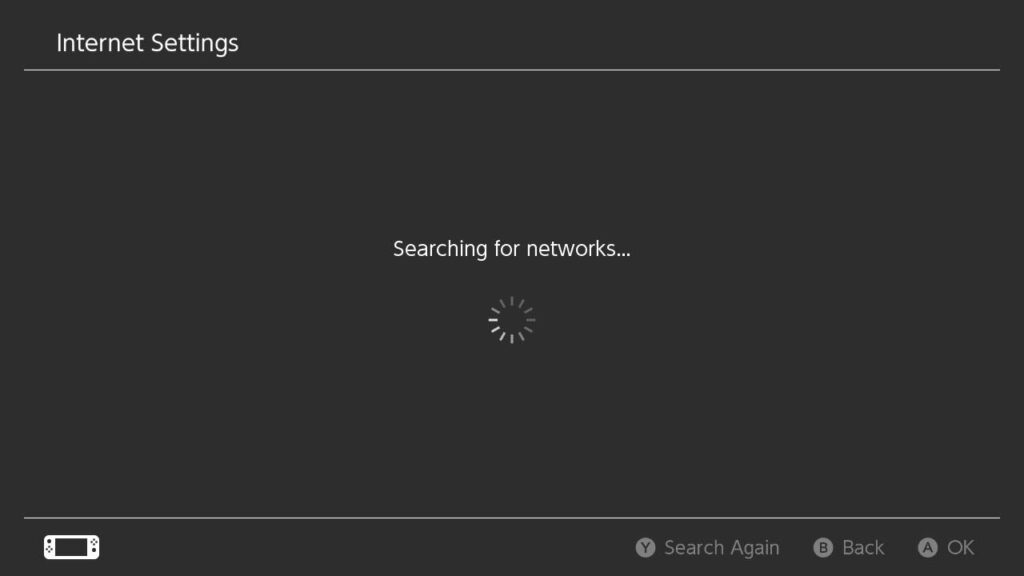1024x576 pixels.
Task: Click the loading spinner animation
Action: (x=512, y=320)
